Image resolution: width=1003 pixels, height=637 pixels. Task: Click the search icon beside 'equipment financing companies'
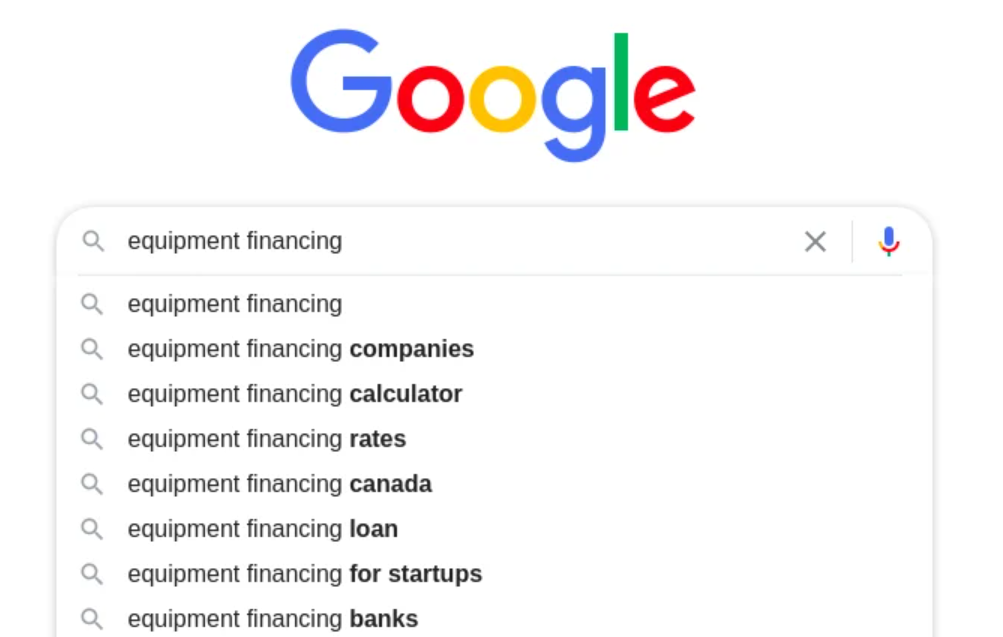click(x=92, y=349)
